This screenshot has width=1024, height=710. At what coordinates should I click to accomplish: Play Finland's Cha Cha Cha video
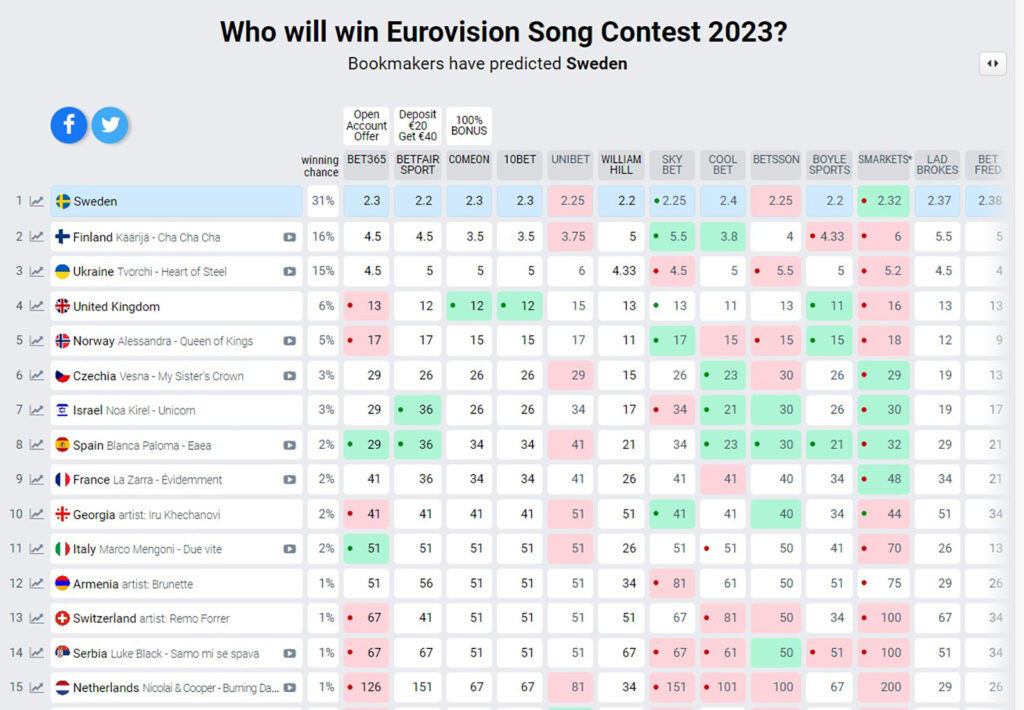tap(289, 237)
